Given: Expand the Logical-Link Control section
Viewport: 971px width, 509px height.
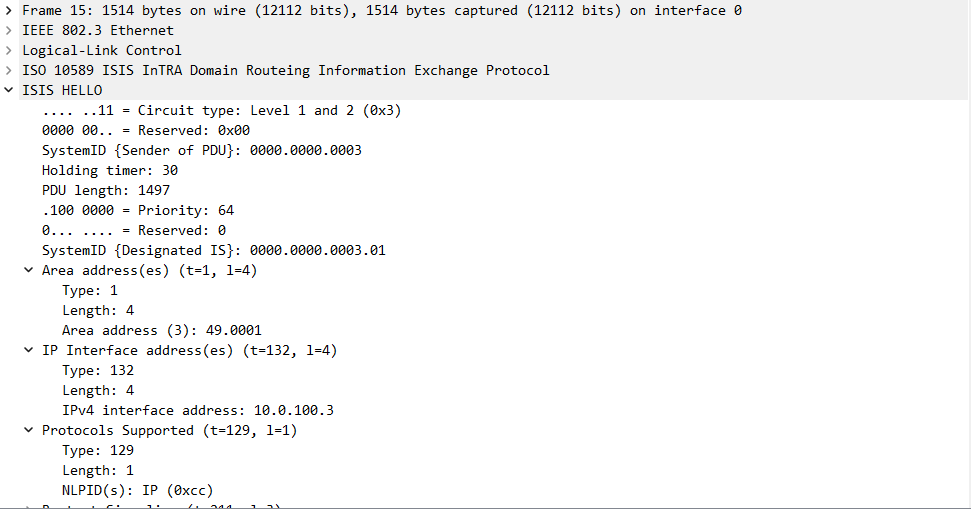Looking at the screenshot, I should click(x=9, y=50).
